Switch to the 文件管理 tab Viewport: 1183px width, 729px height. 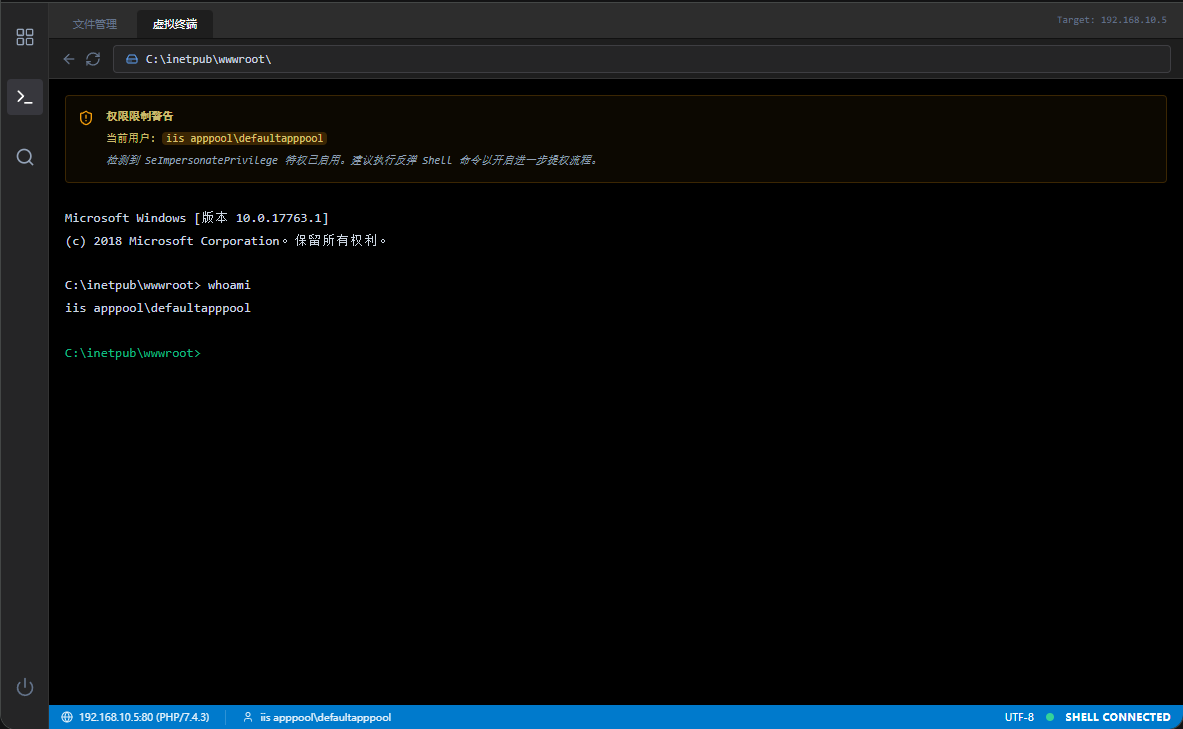95,24
